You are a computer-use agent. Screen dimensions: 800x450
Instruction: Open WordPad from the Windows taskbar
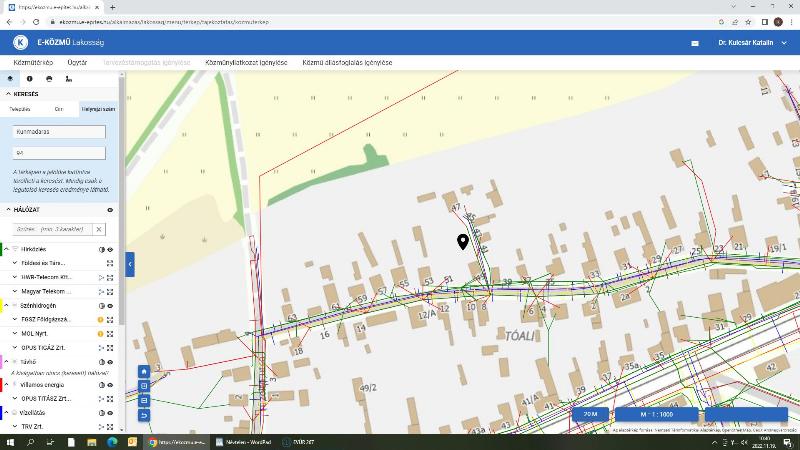(x=243, y=442)
